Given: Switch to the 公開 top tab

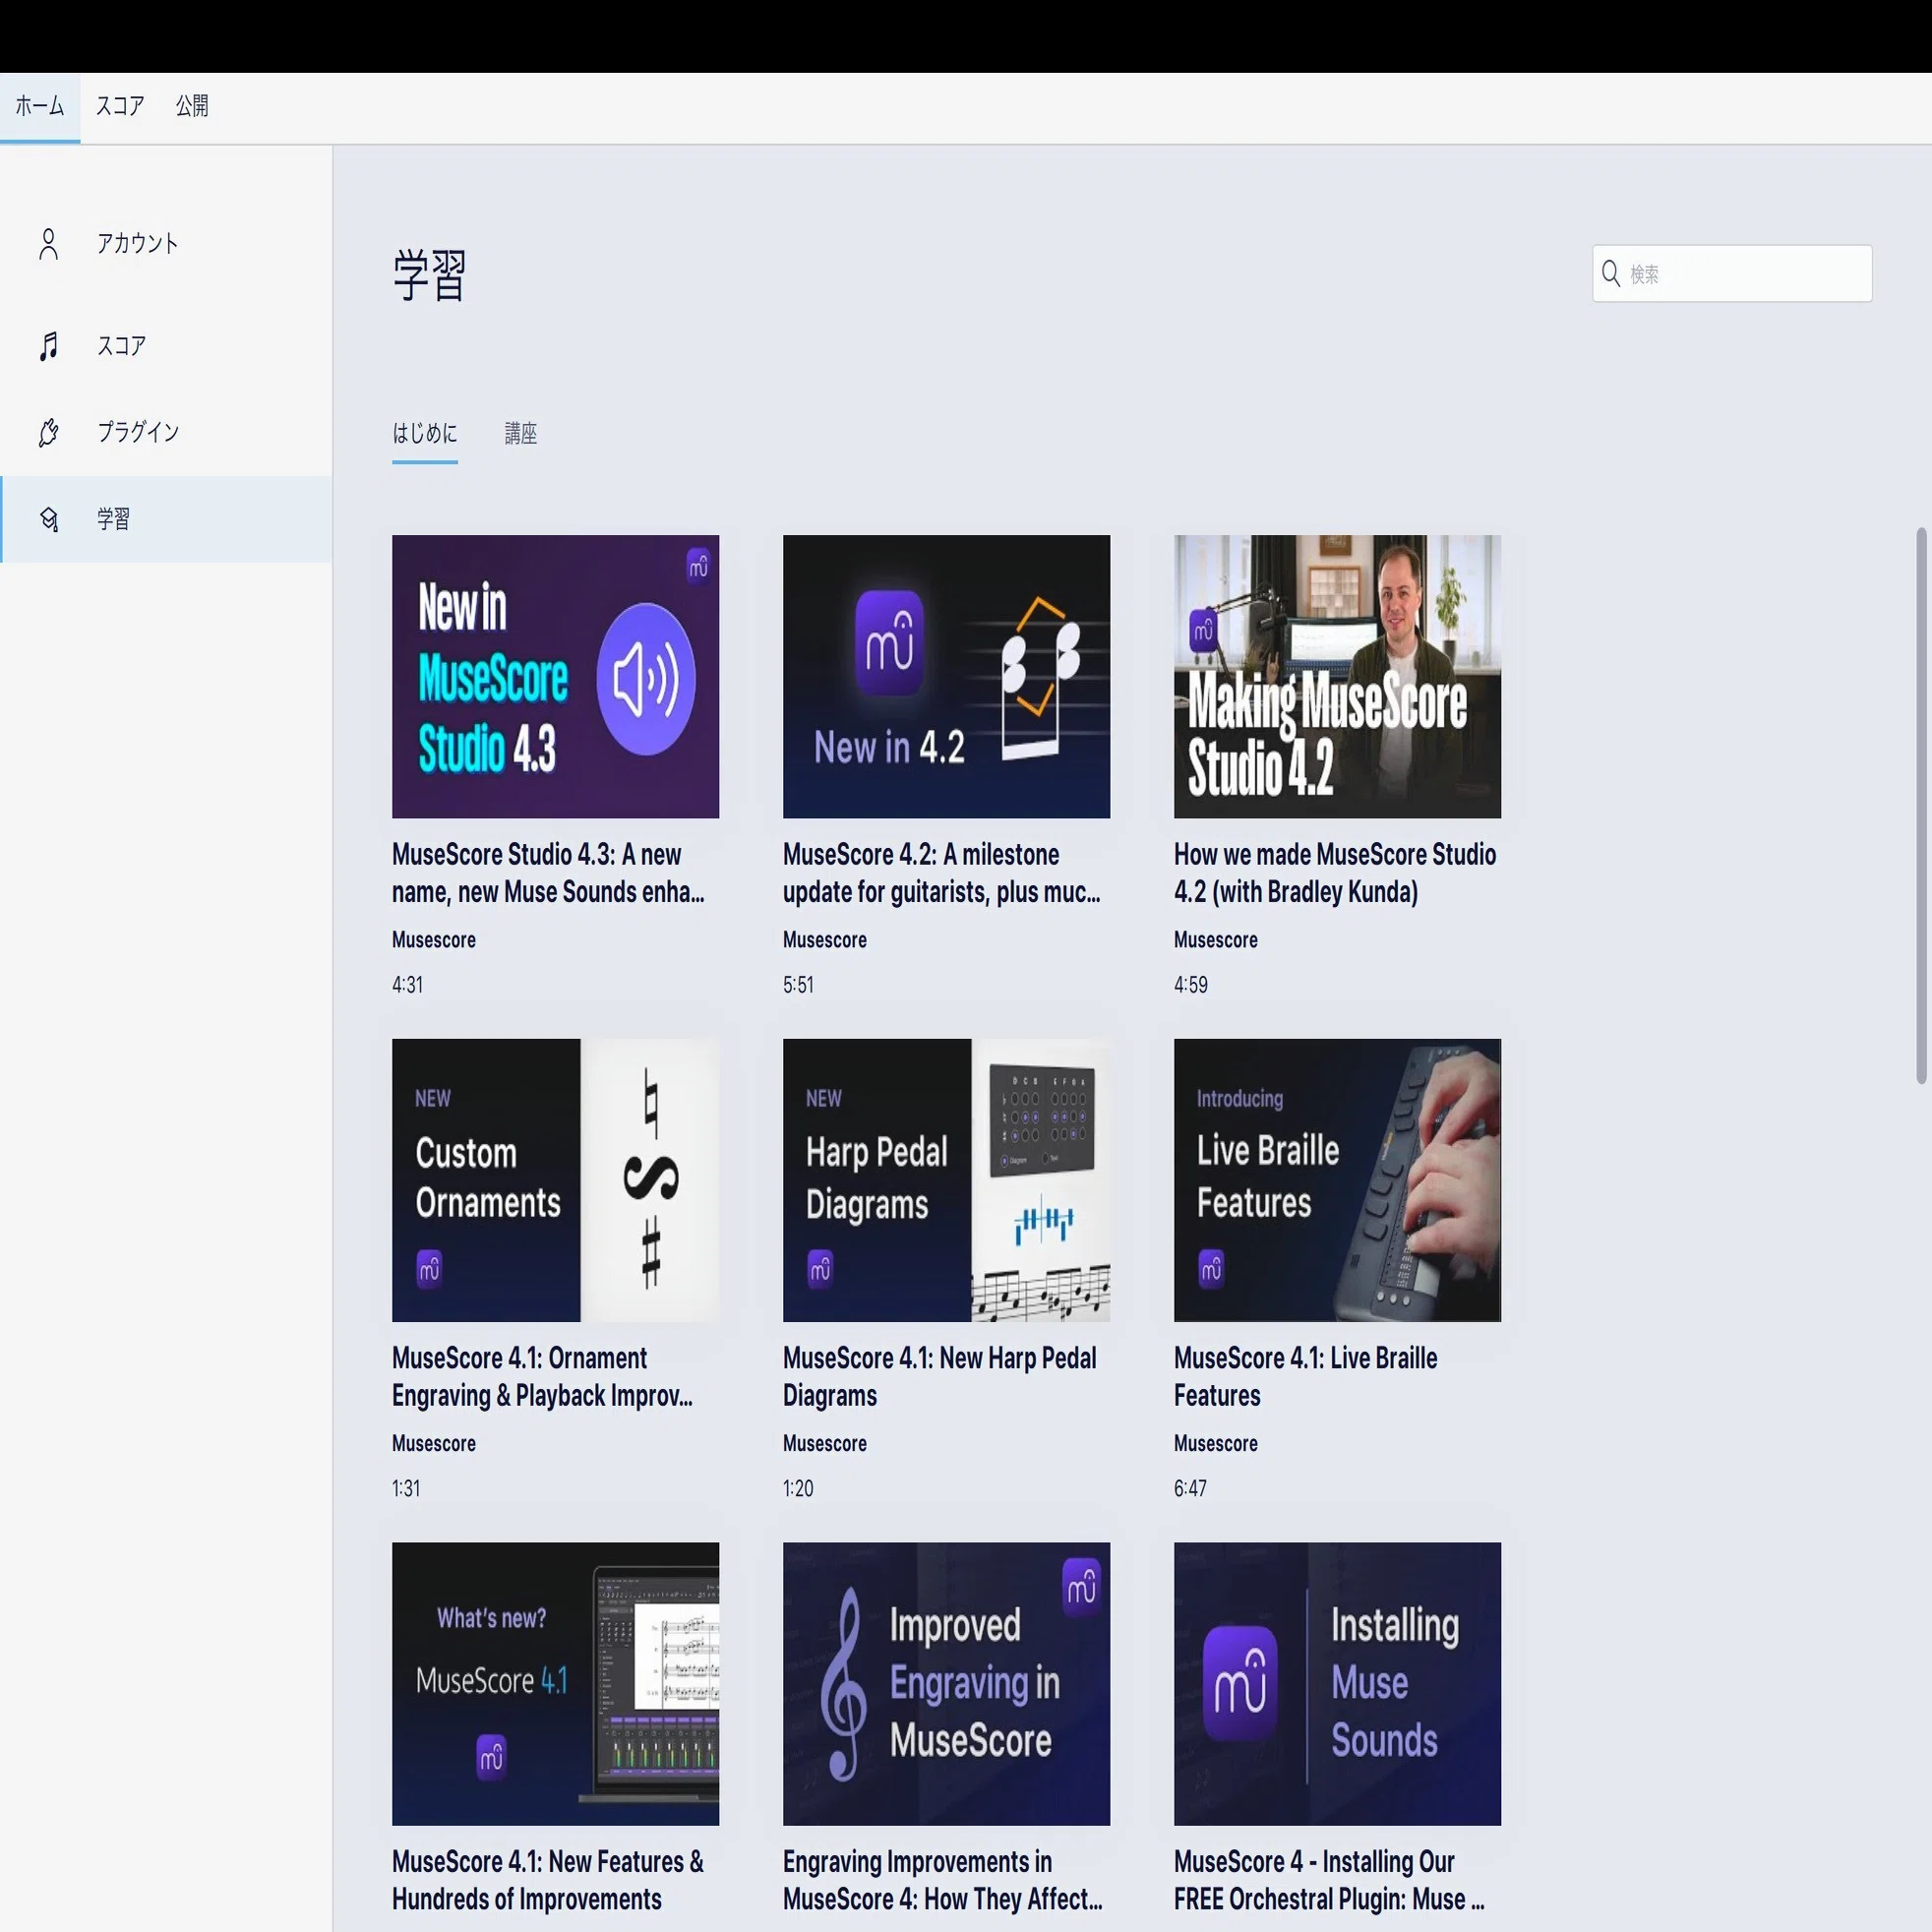Looking at the screenshot, I should coord(192,106).
